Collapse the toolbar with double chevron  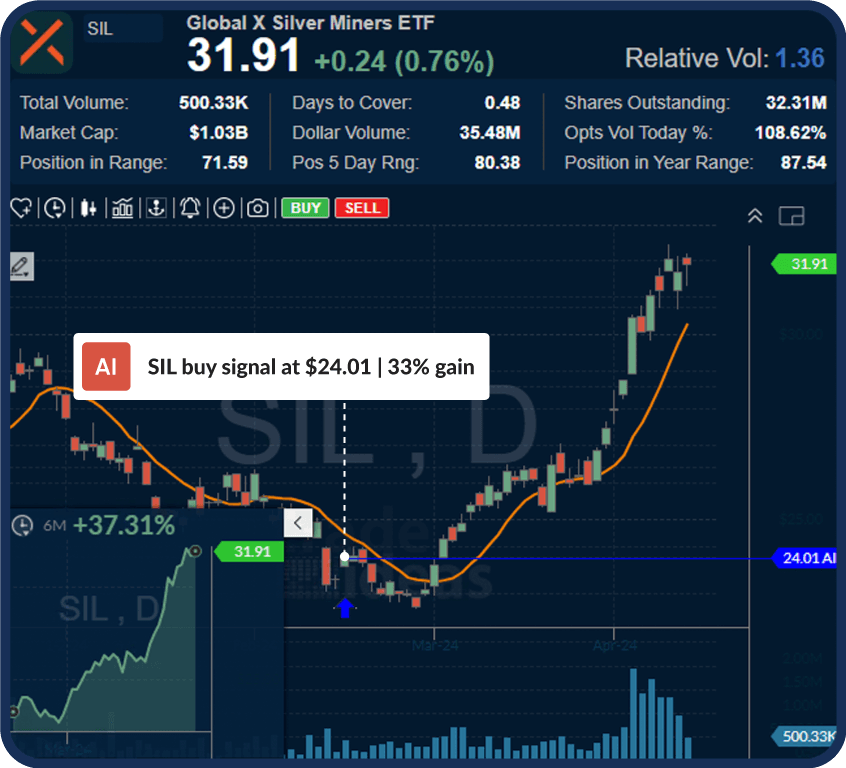(x=755, y=214)
